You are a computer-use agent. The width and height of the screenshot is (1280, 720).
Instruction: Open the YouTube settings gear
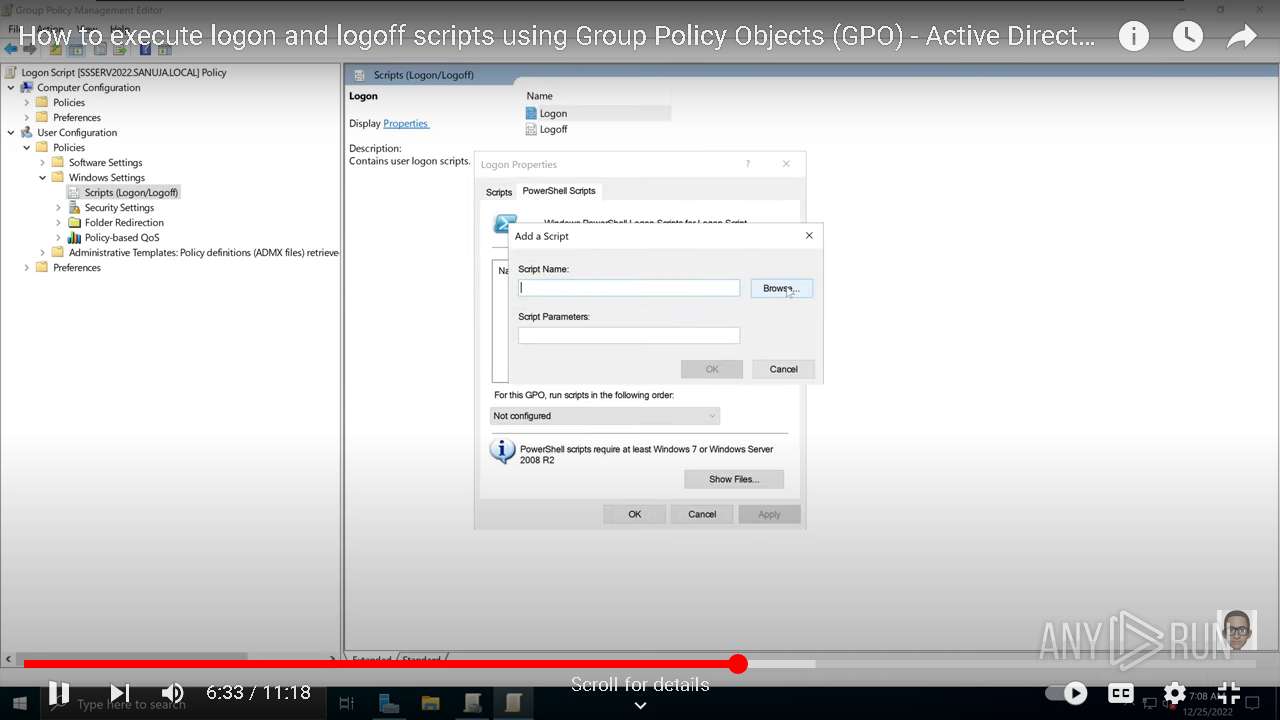(1175, 693)
